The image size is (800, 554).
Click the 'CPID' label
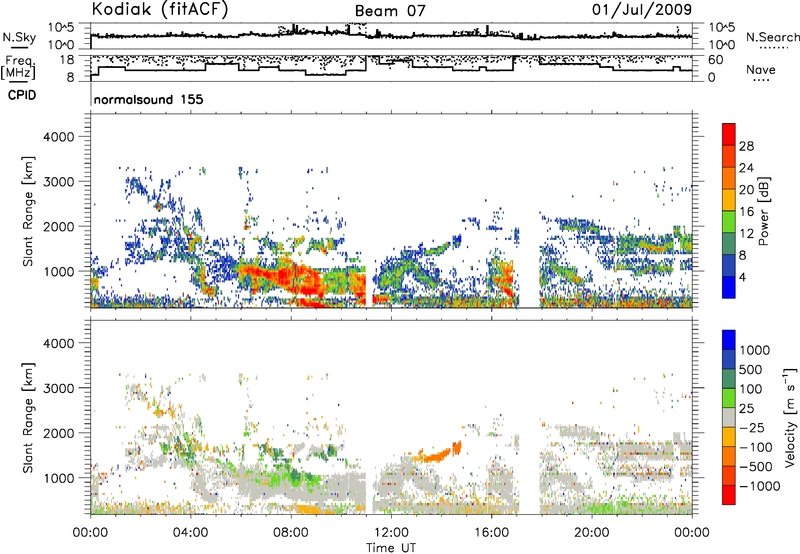tap(22, 95)
